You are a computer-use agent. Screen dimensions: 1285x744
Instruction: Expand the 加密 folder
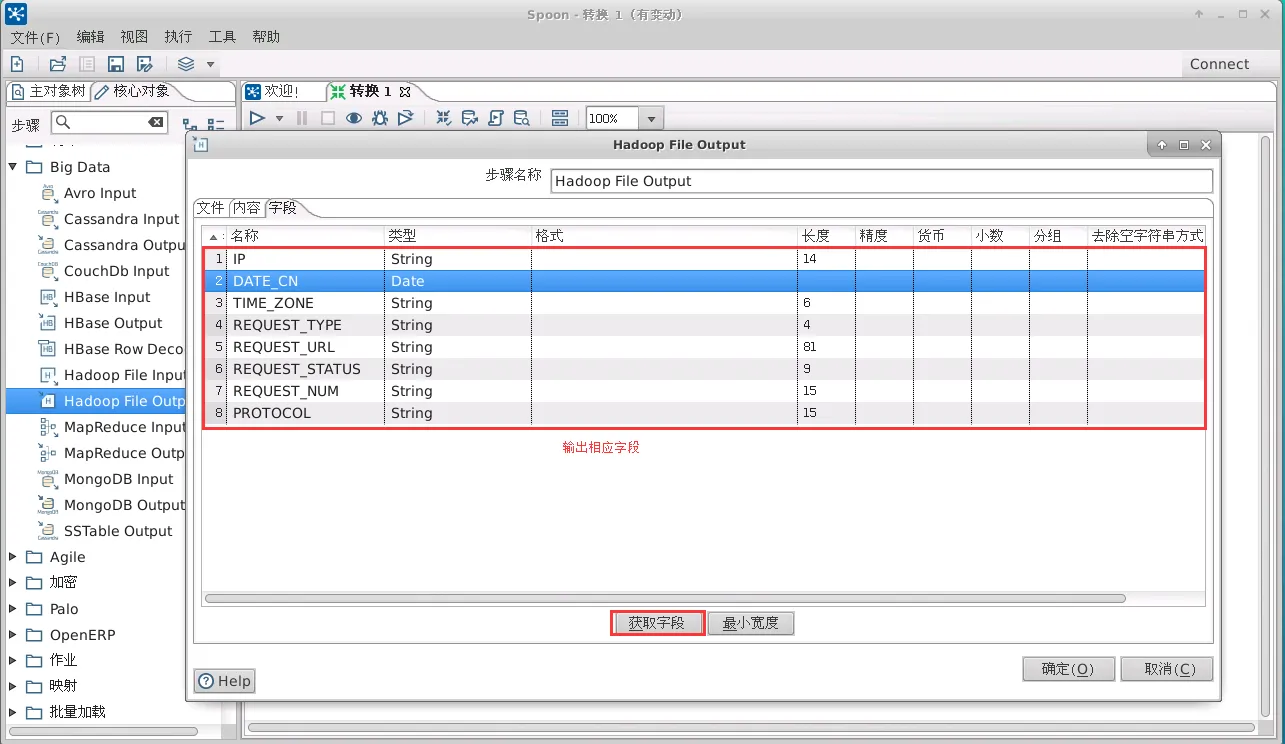[x=13, y=582]
